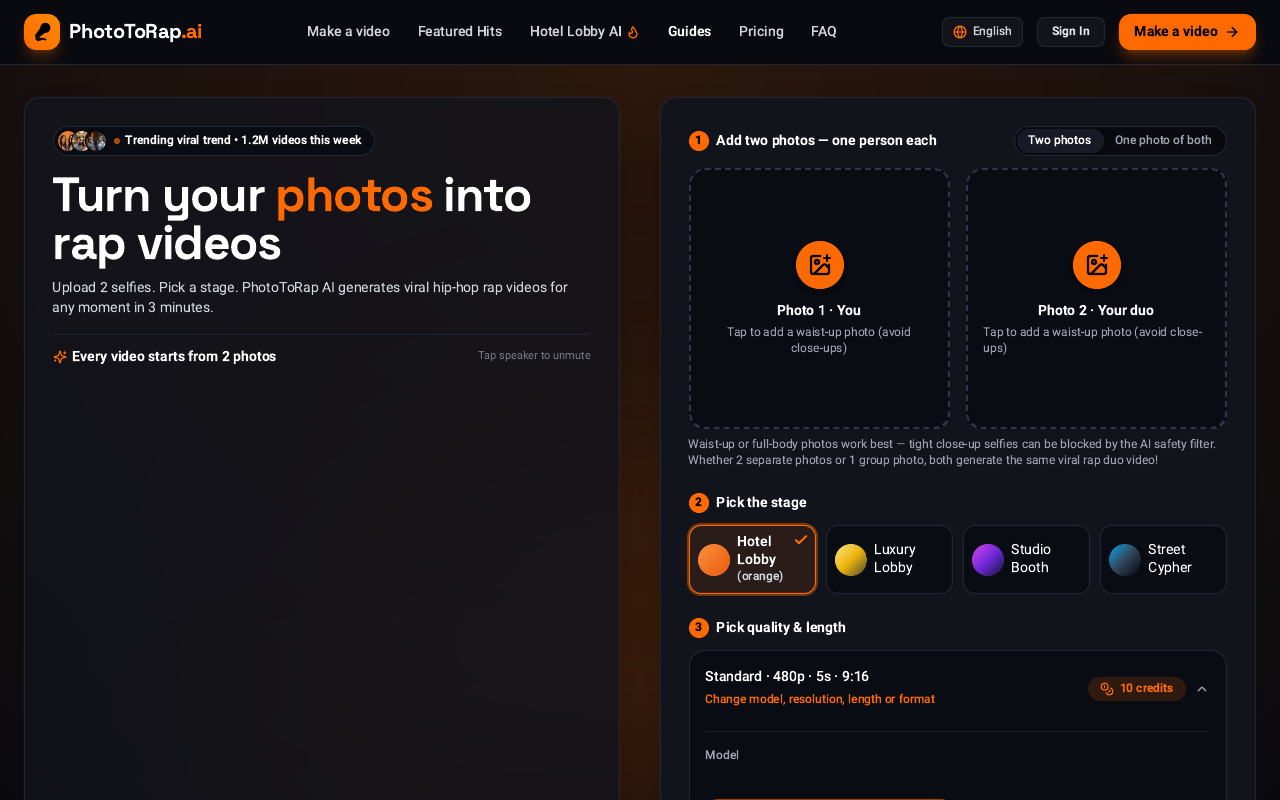
Task: Select the 'Two photos' mode
Action: tap(1060, 141)
